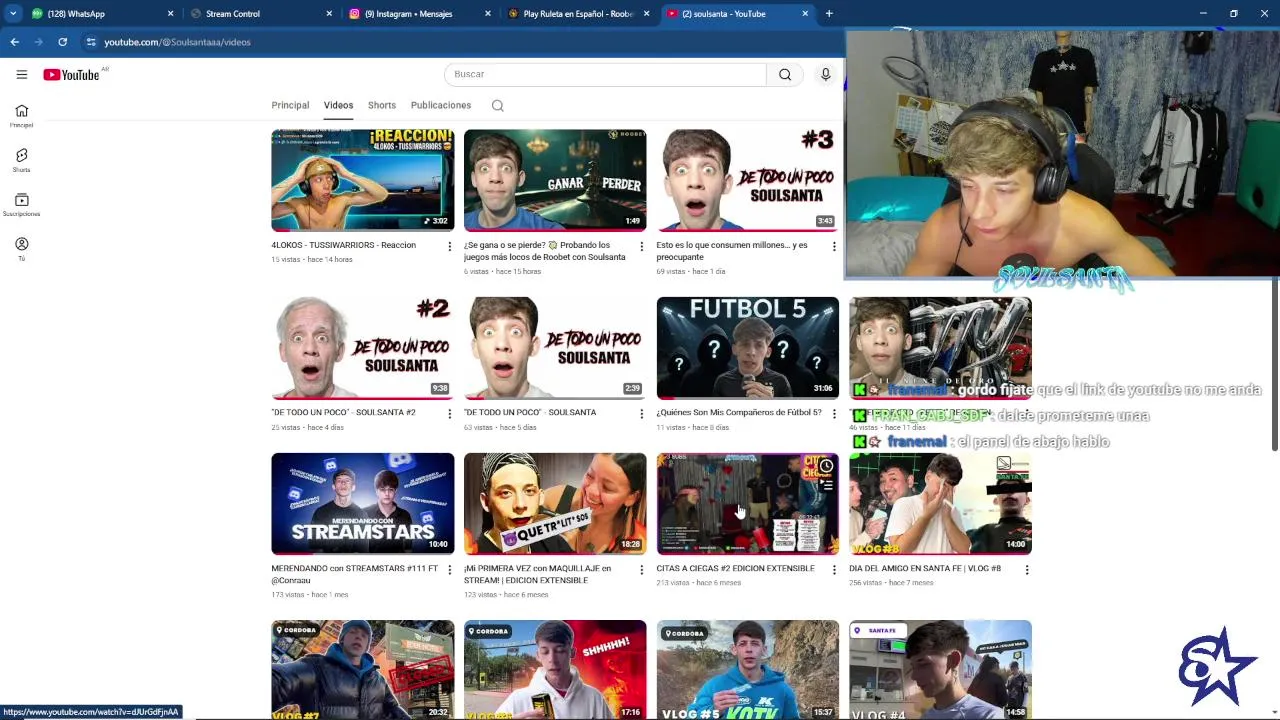Screen dimensions: 1280x720
Task: Click the magnifier search button
Action: click(785, 74)
